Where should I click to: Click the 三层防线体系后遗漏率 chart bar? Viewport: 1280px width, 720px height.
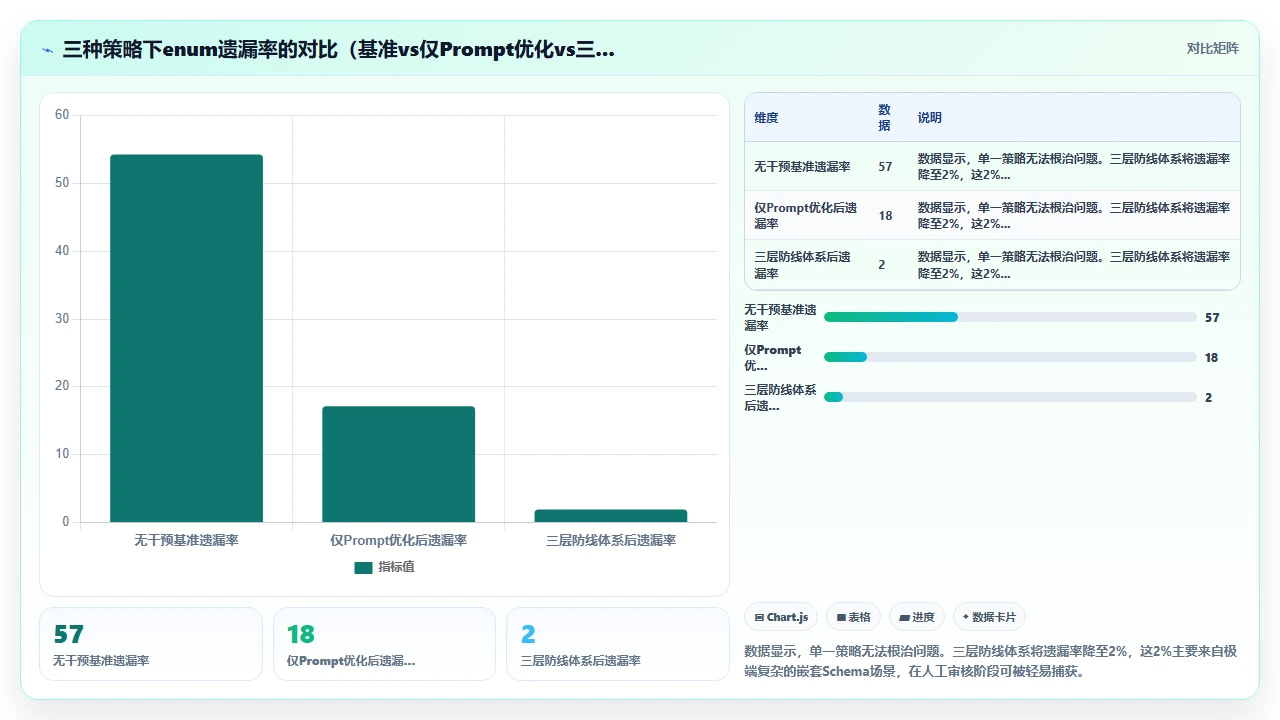pos(610,515)
